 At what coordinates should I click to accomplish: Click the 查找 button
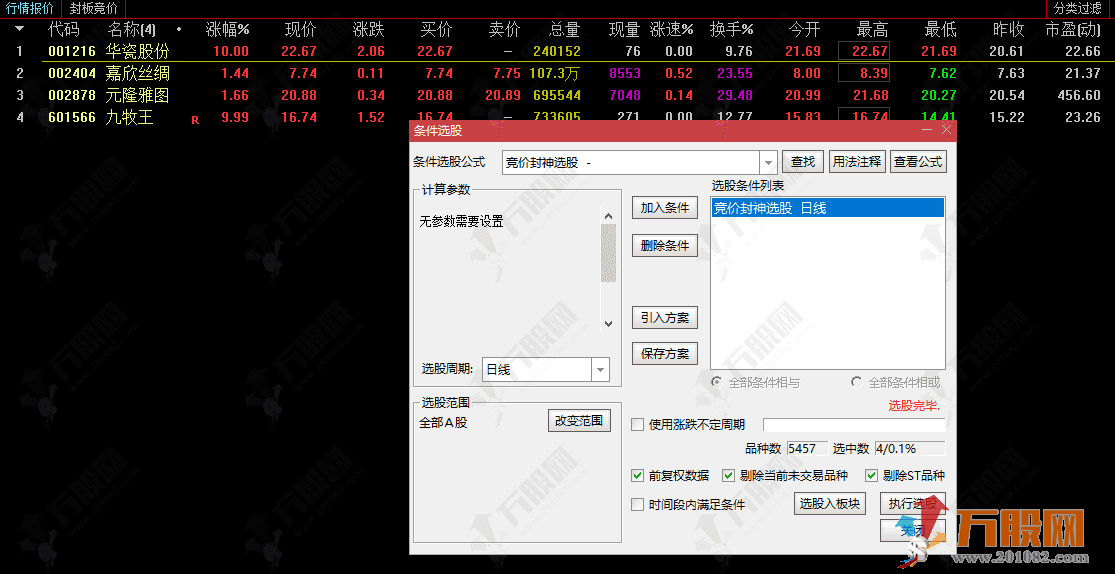click(803, 162)
